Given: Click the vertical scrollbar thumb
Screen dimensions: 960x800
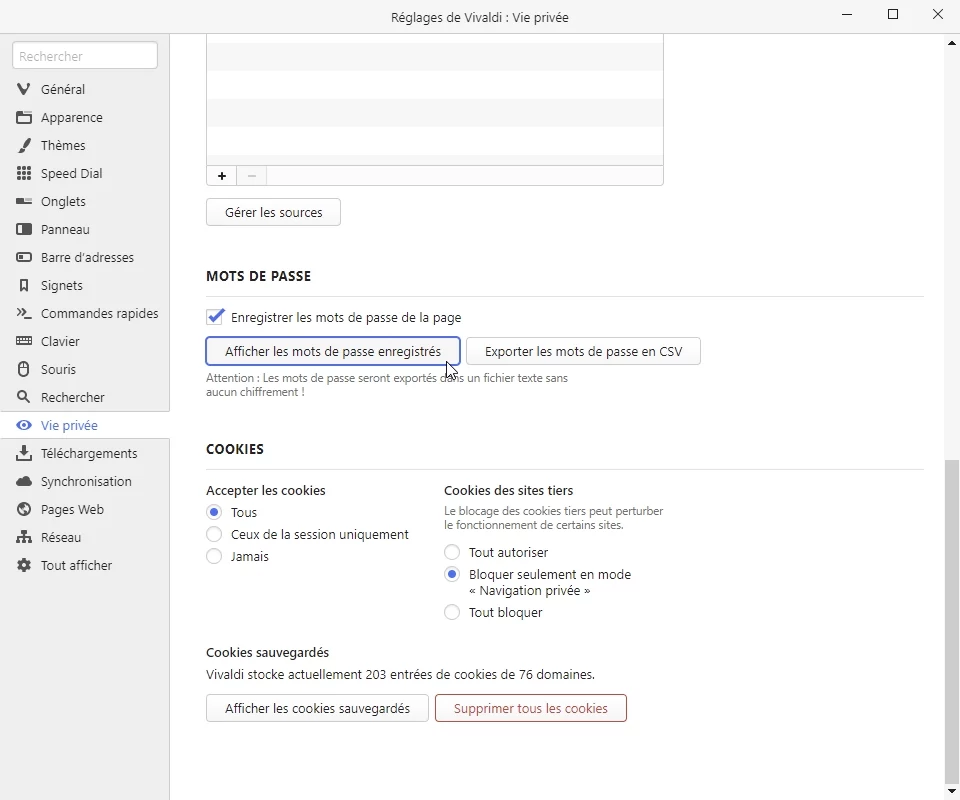Looking at the screenshot, I should pos(951,621).
